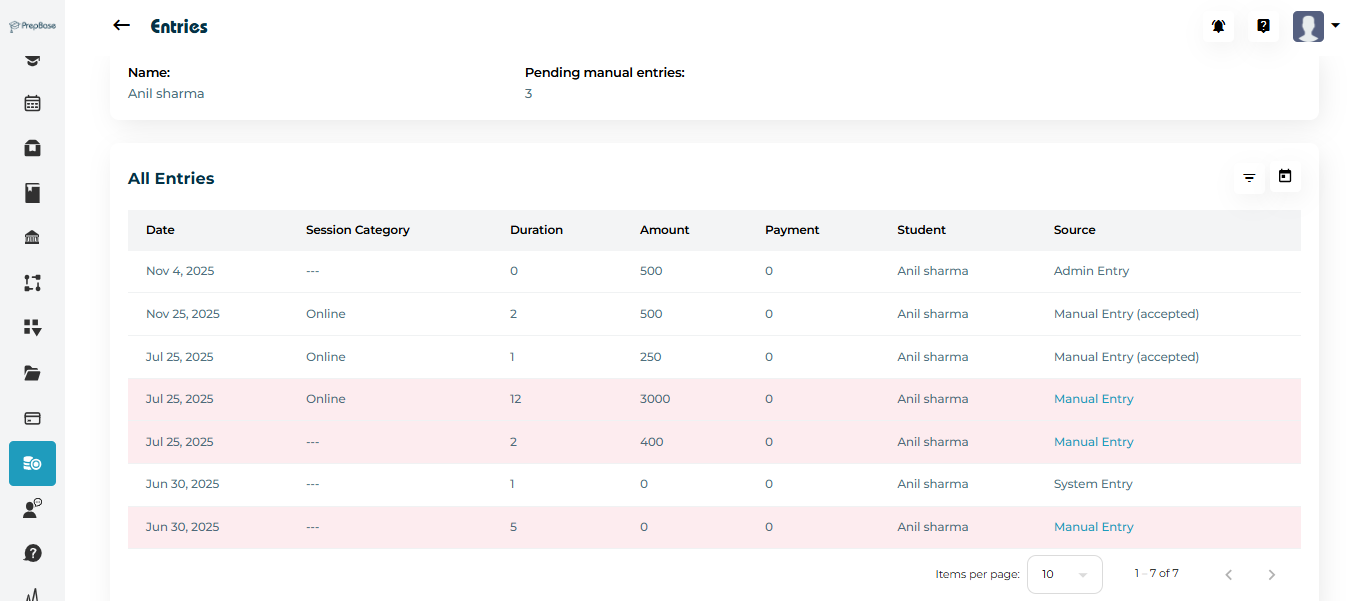Click the sidebar question mark help icon

coord(33,553)
